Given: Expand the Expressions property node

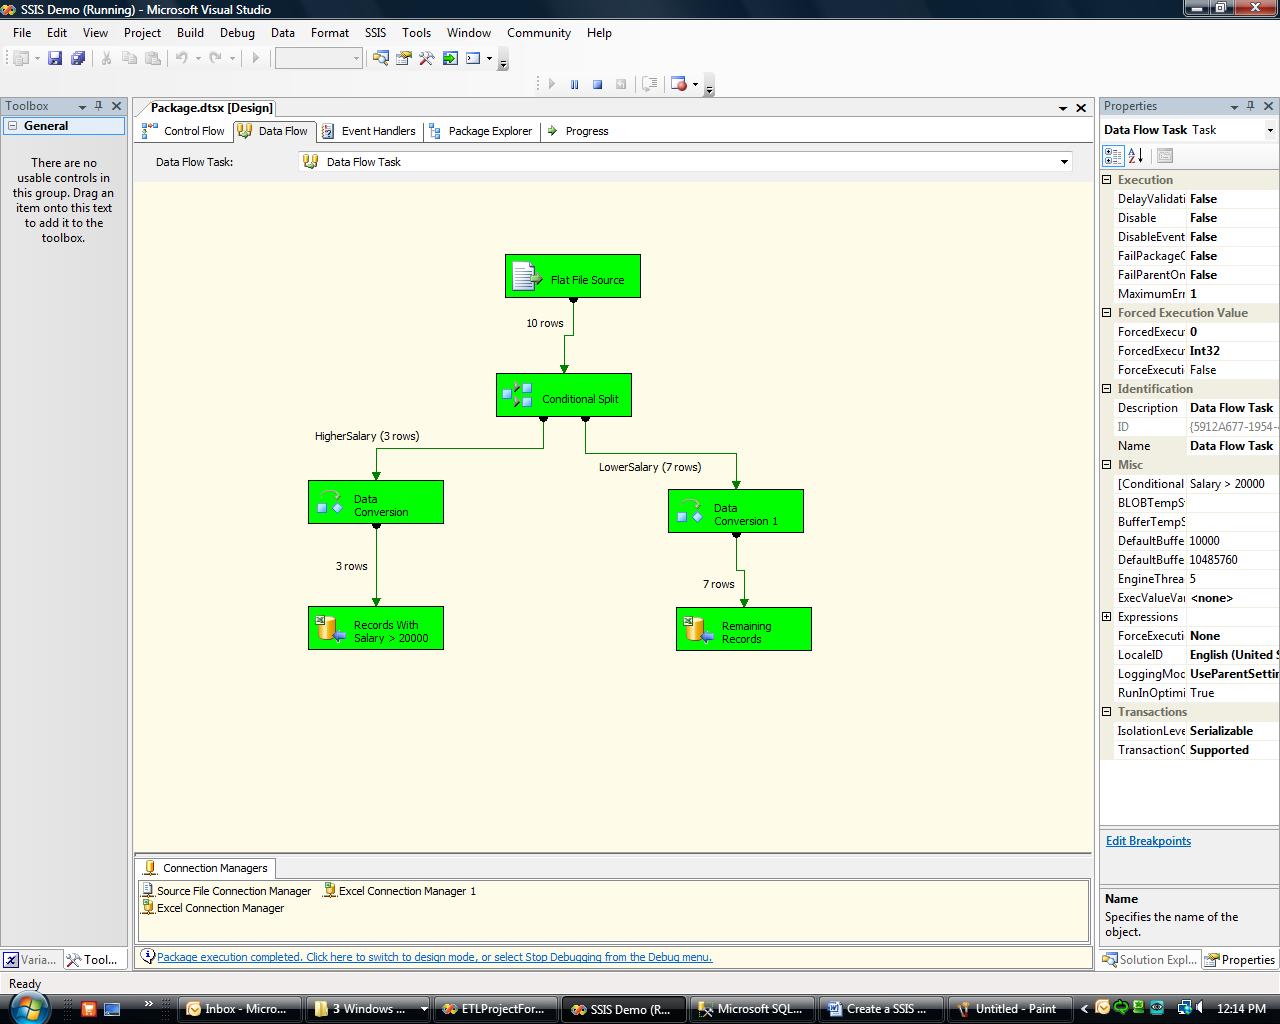Looking at the screenshot, I should (x=1107, y=617).
